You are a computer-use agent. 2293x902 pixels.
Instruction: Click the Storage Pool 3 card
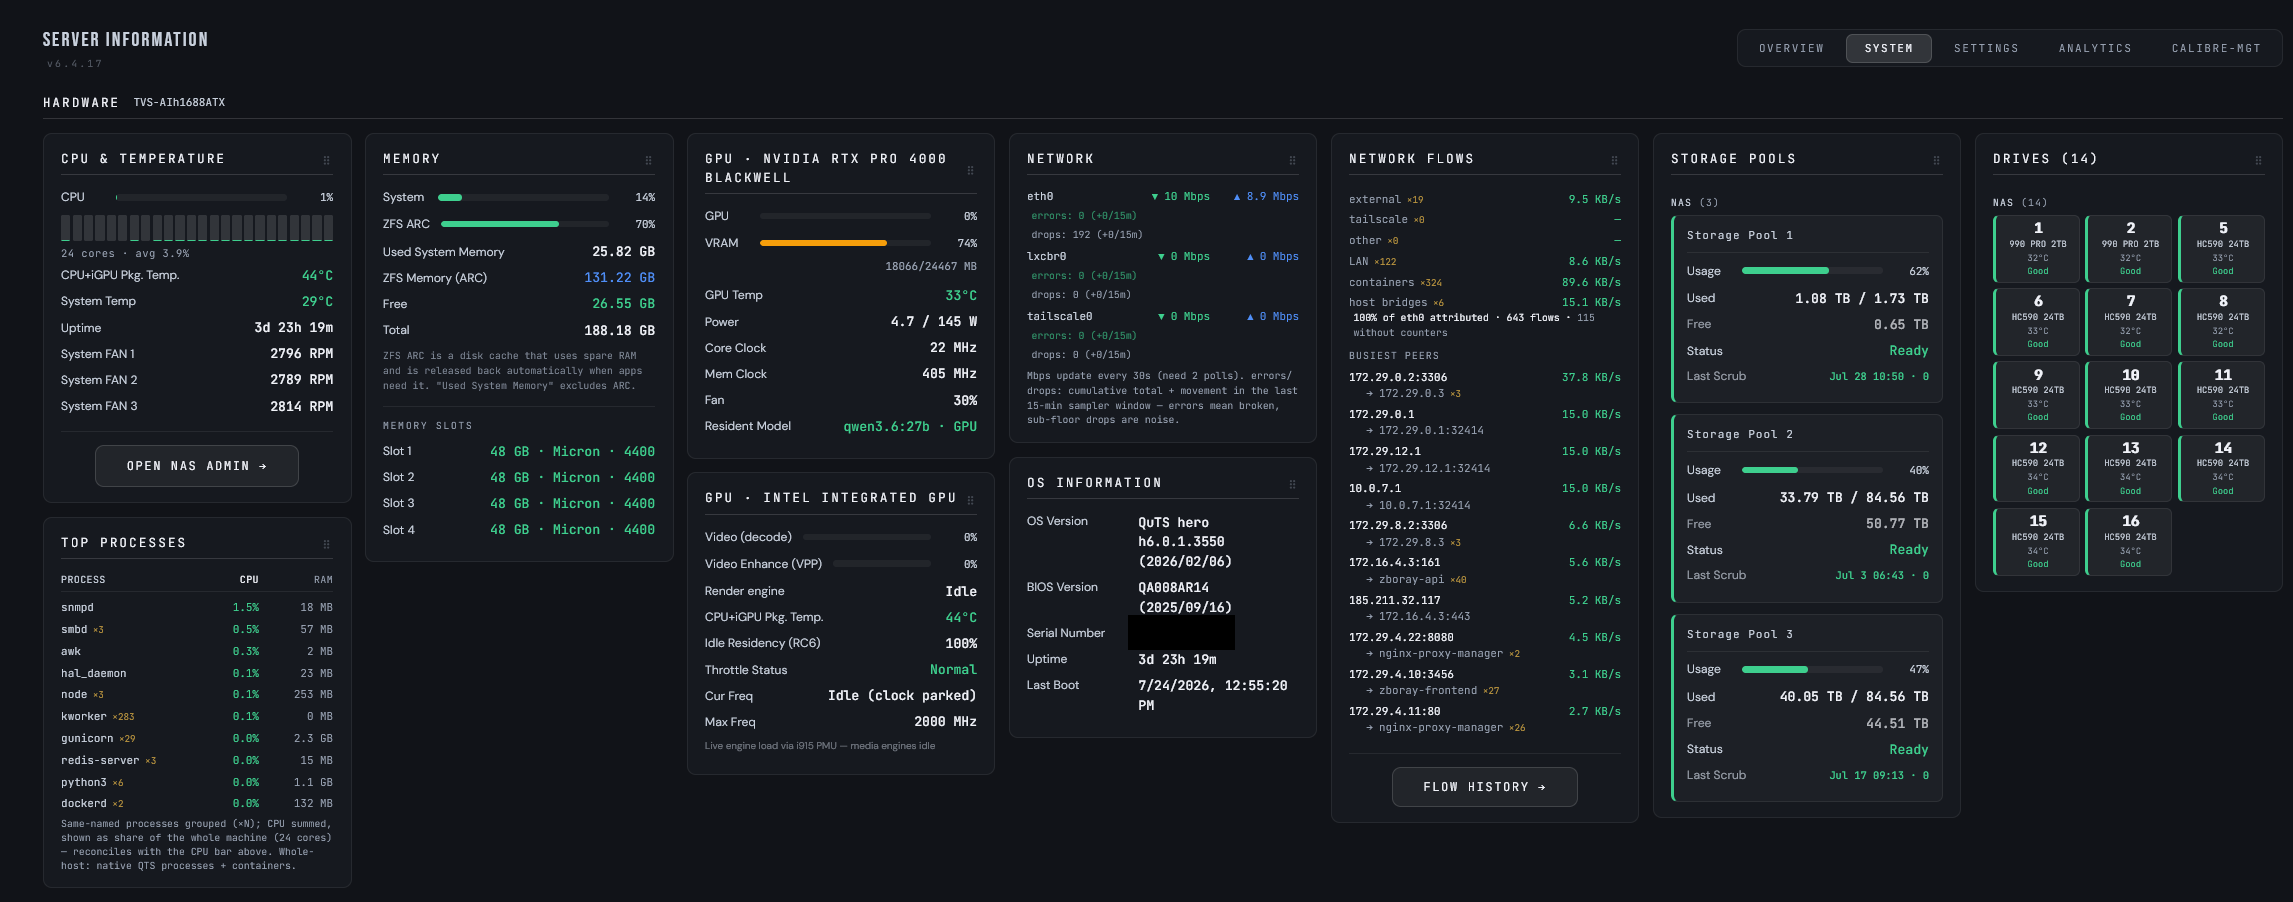1807,708
